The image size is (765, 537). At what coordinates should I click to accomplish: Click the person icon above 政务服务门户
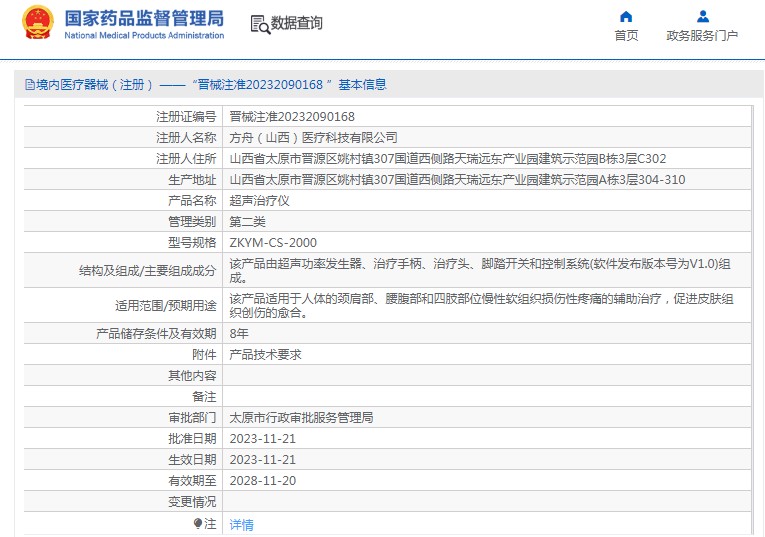[x=702, y=16]
